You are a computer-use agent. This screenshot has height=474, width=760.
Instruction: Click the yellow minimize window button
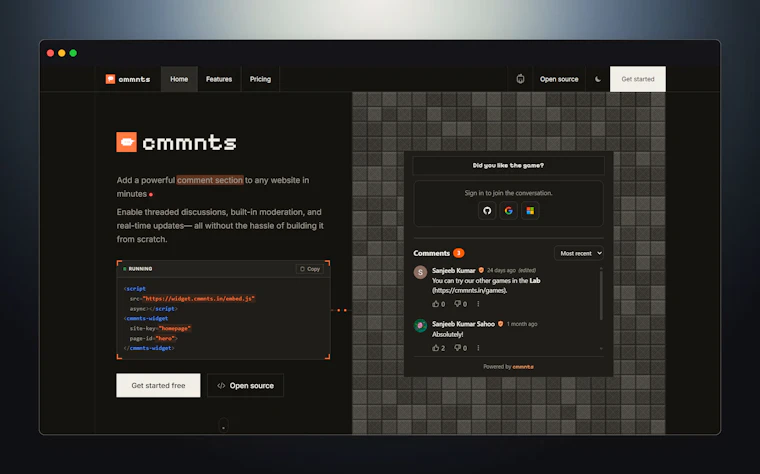[62, 53]
